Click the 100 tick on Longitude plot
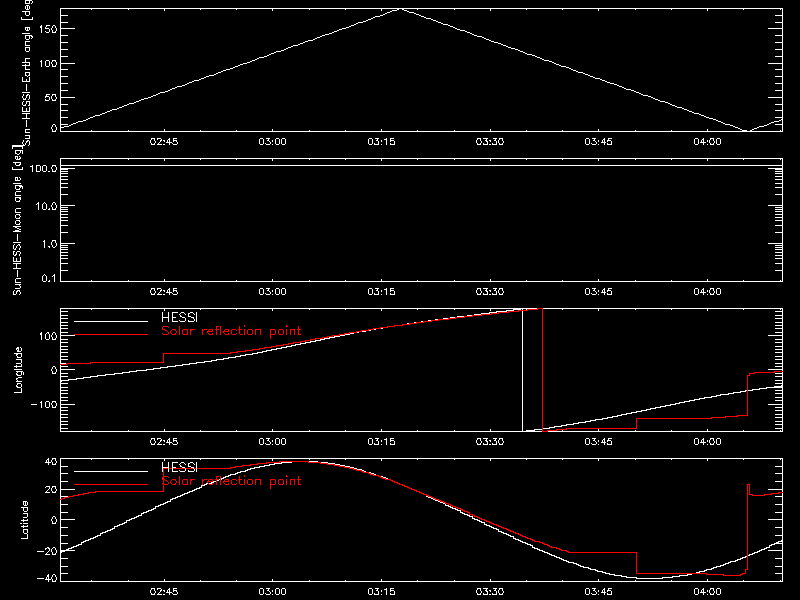The height and width of the screenshot is (600, 800). pyautogui.click(x=48, y=336)
